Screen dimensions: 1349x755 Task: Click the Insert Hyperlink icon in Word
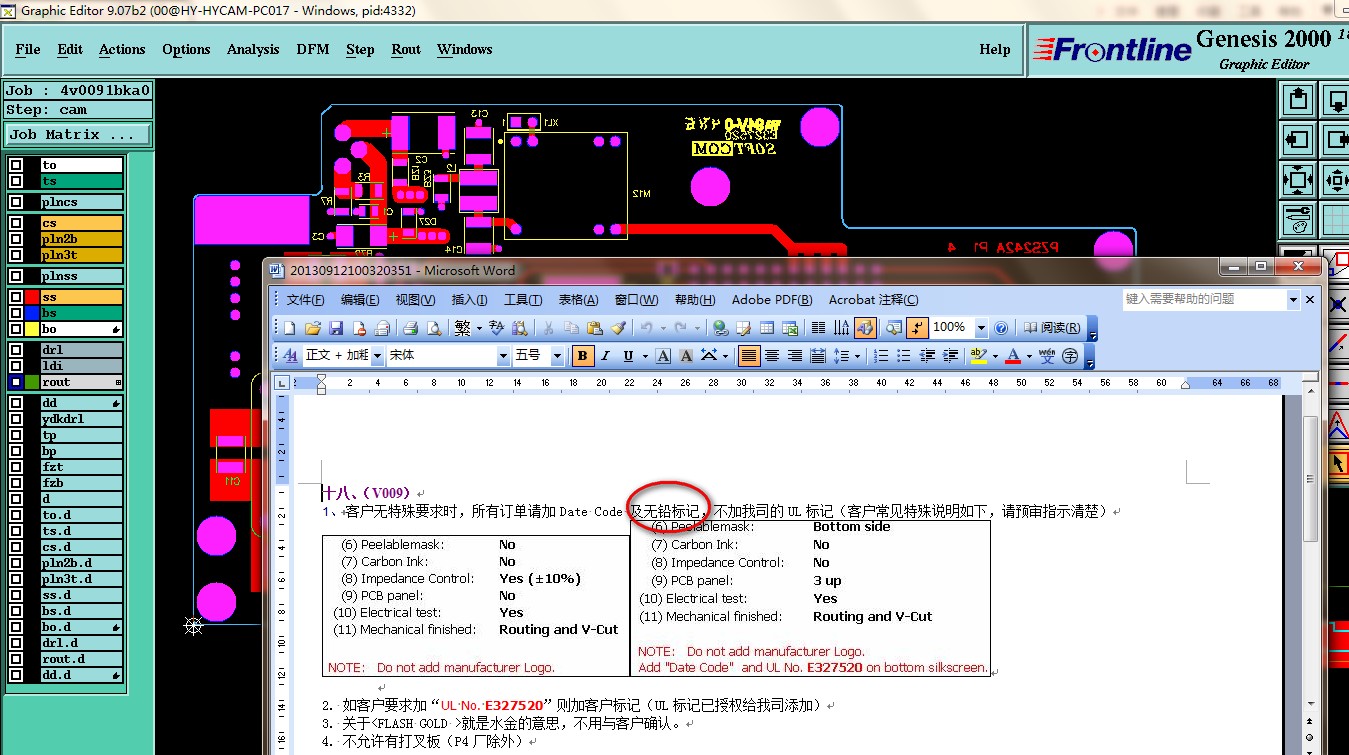720,328
